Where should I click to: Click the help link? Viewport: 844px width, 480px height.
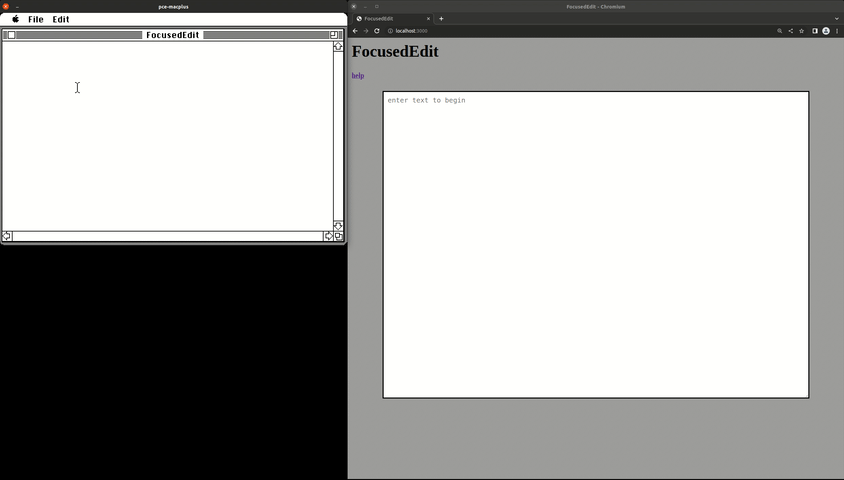coord(357,76)
